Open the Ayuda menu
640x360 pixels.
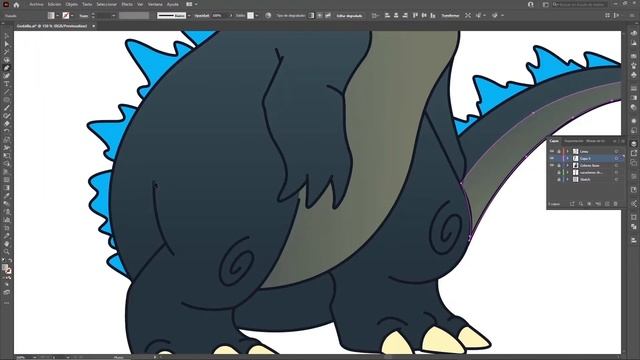click(x=173, y=4)
